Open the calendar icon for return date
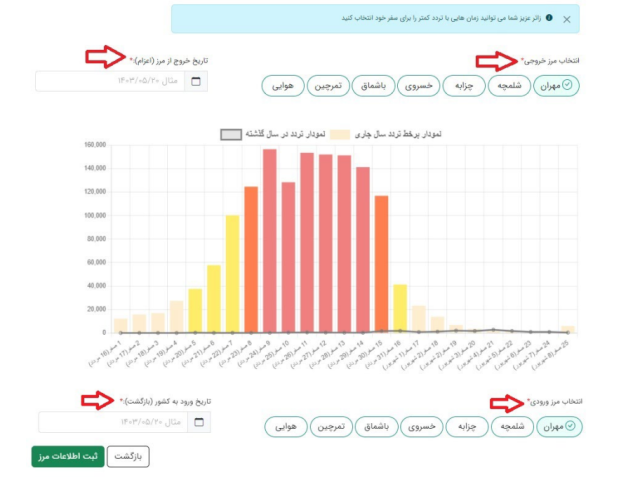This screenshot has width=640, height=480. coord(198,422)
